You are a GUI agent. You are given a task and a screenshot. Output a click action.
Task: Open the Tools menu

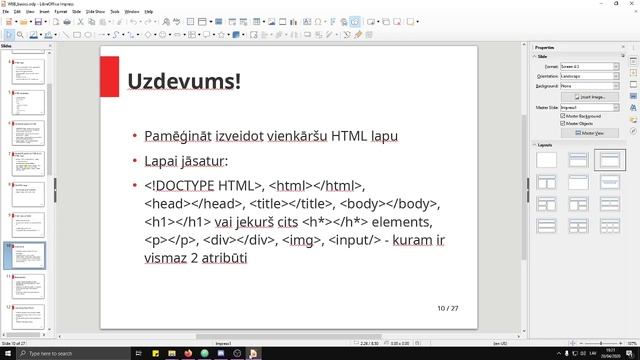(x=115, y=12)
